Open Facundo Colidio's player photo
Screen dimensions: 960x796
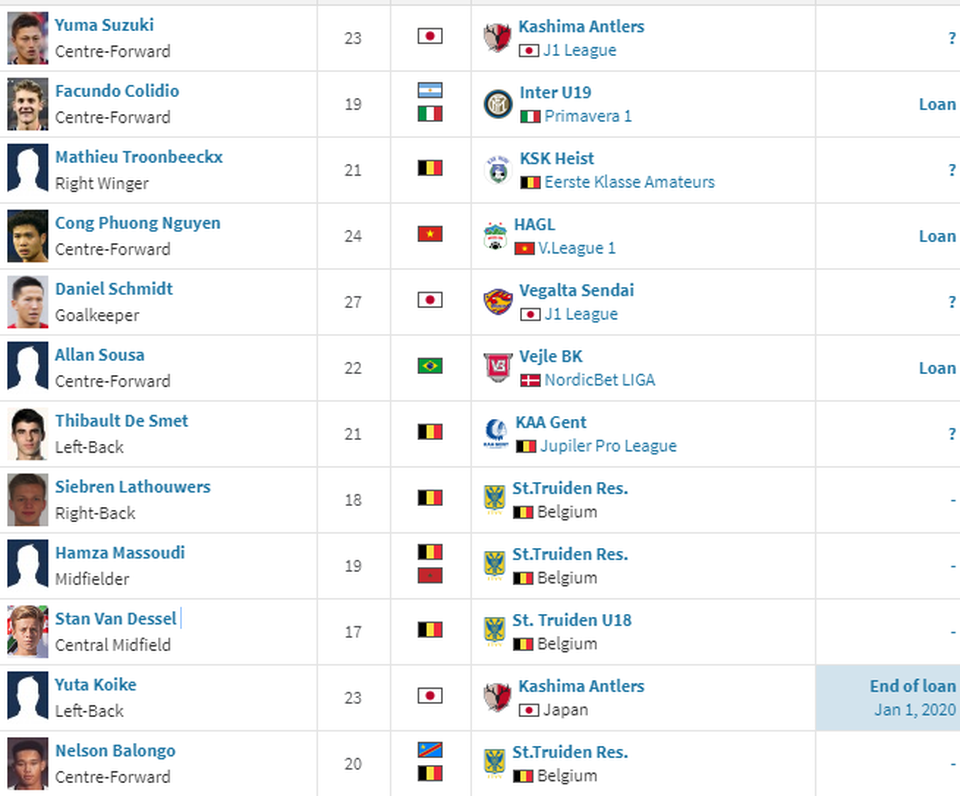tap(28, 104)
